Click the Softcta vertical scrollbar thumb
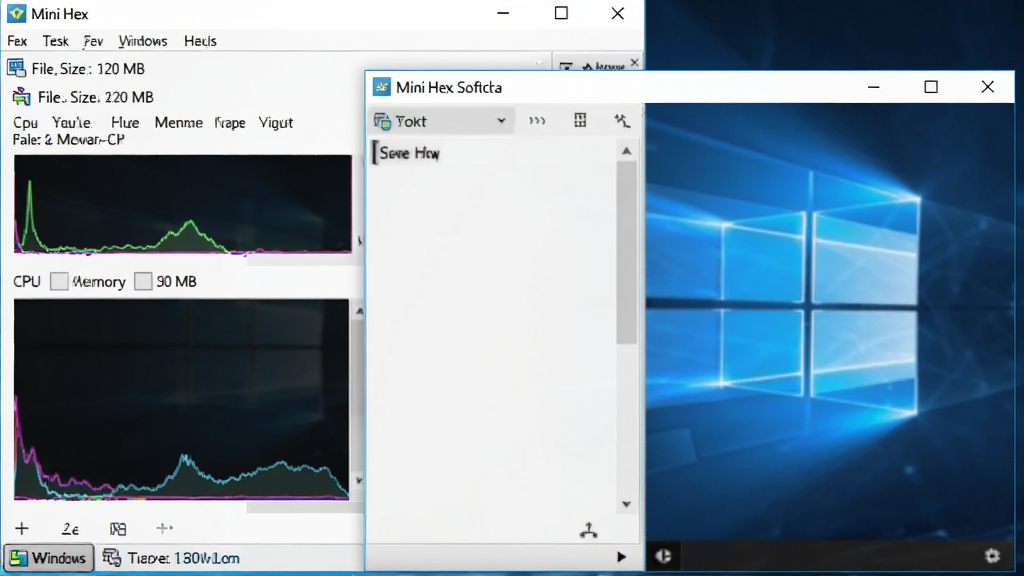This screenshot has width=1024, height=576. (626, 253)
